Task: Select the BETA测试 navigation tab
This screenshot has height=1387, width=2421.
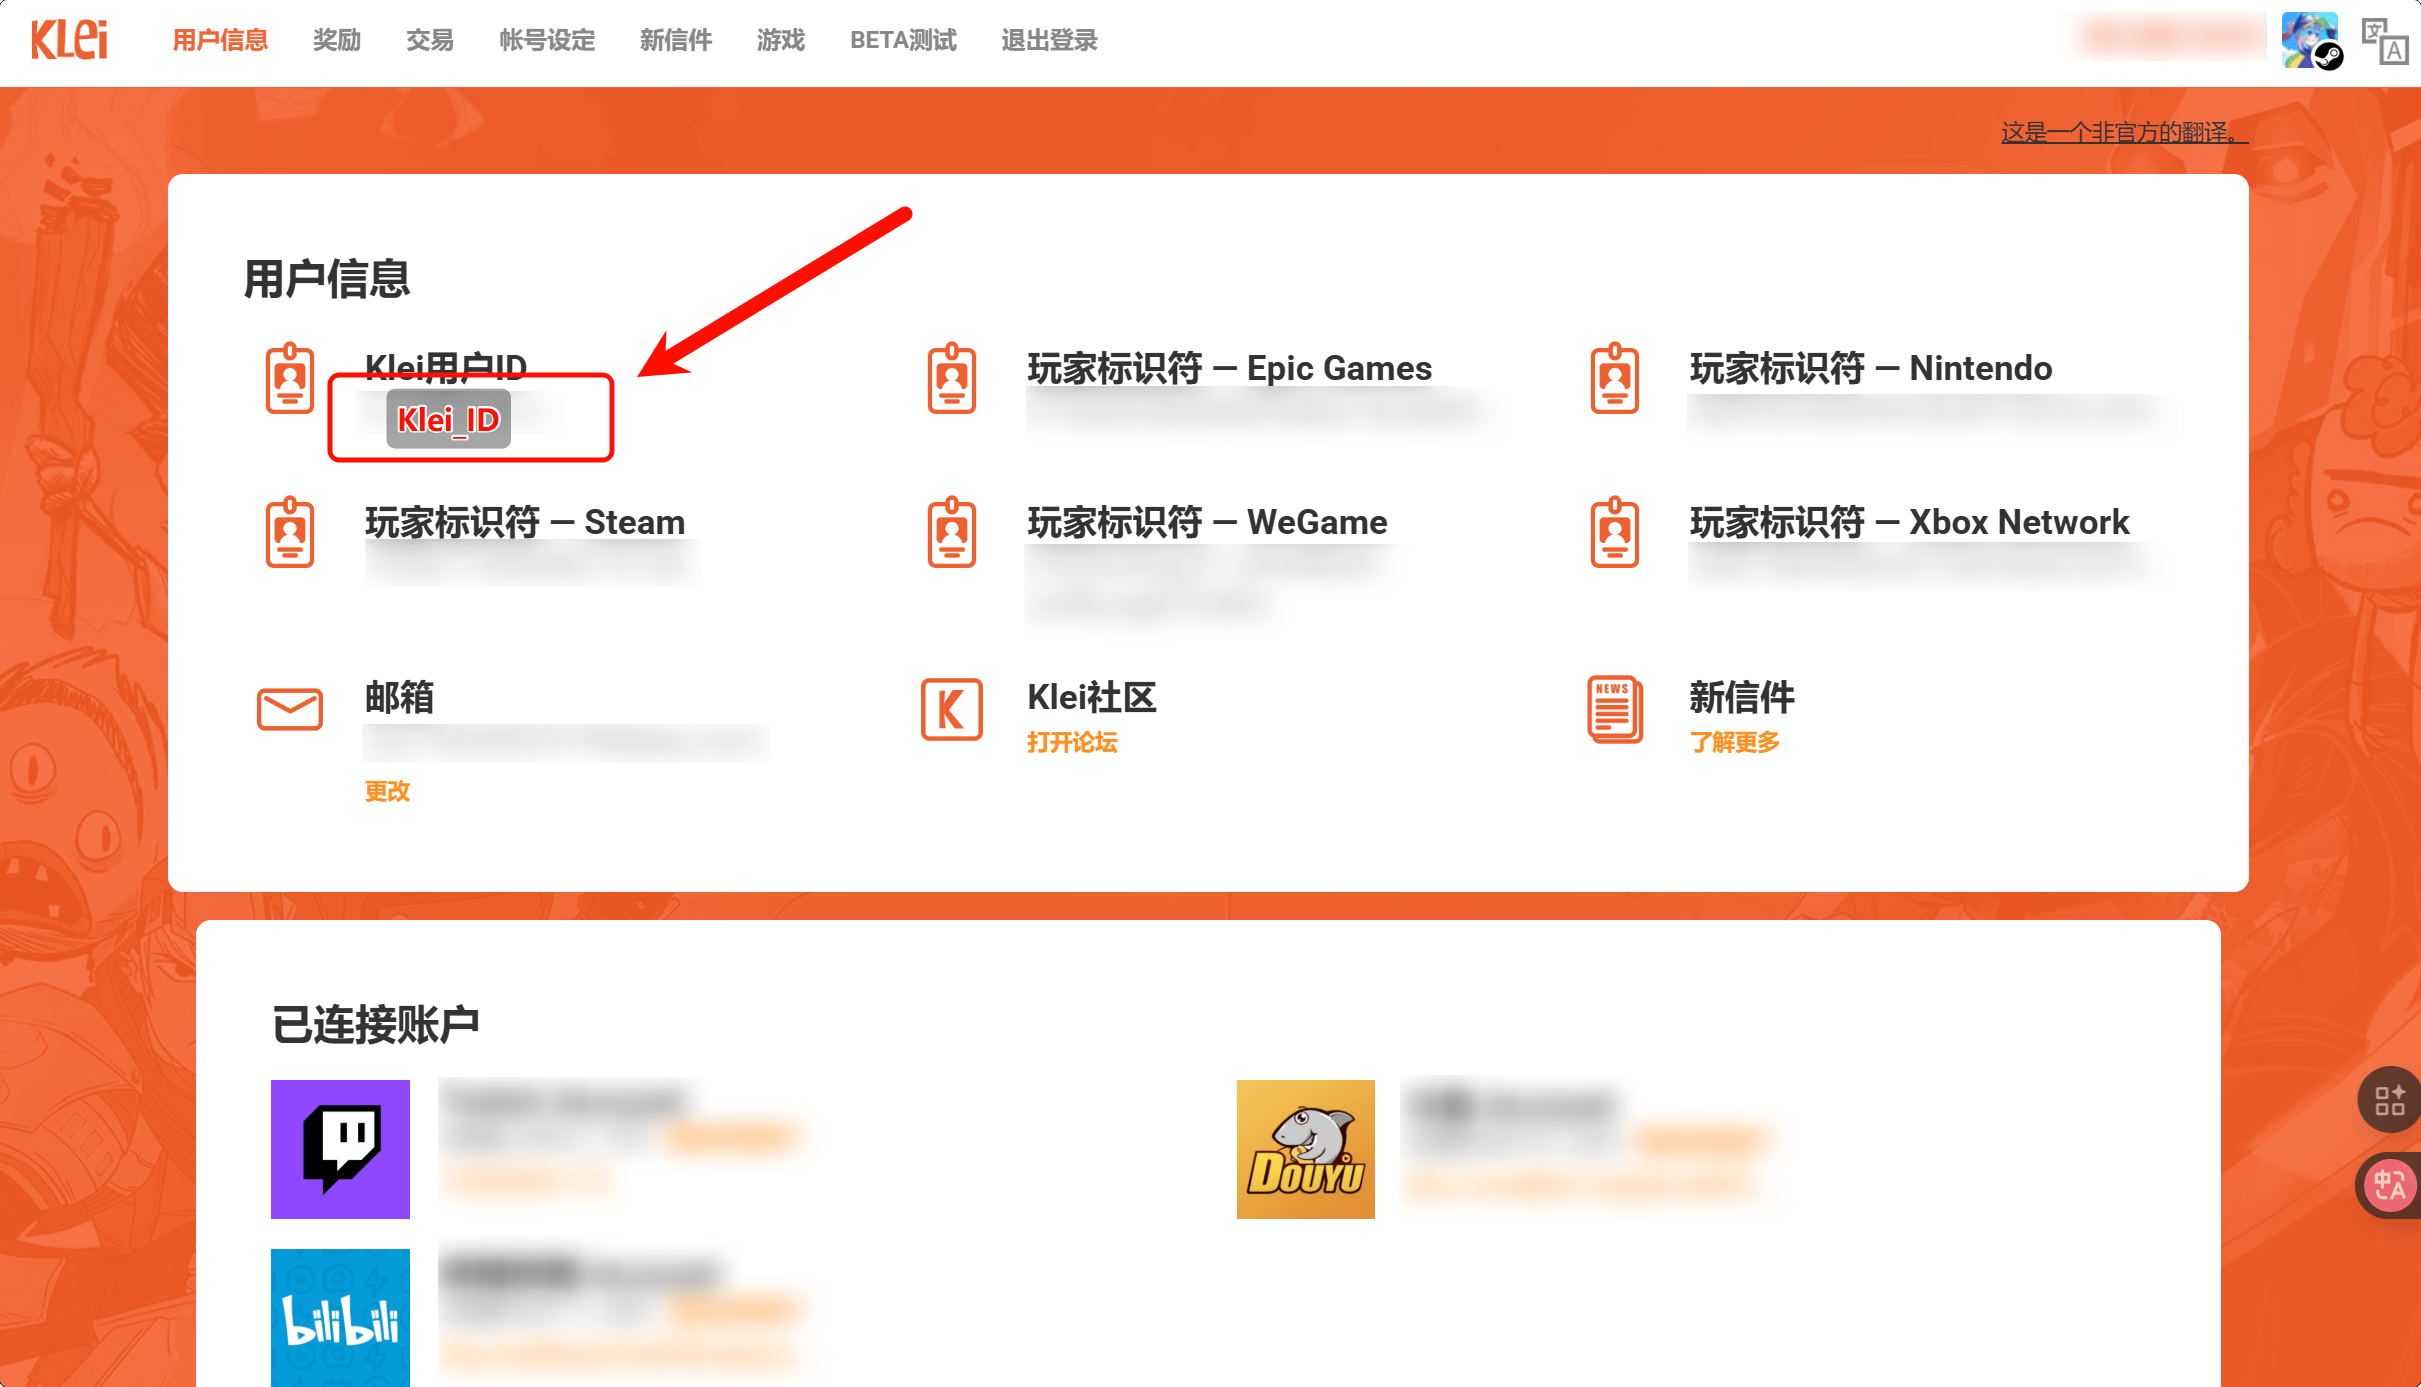Action: coord(903,40)
